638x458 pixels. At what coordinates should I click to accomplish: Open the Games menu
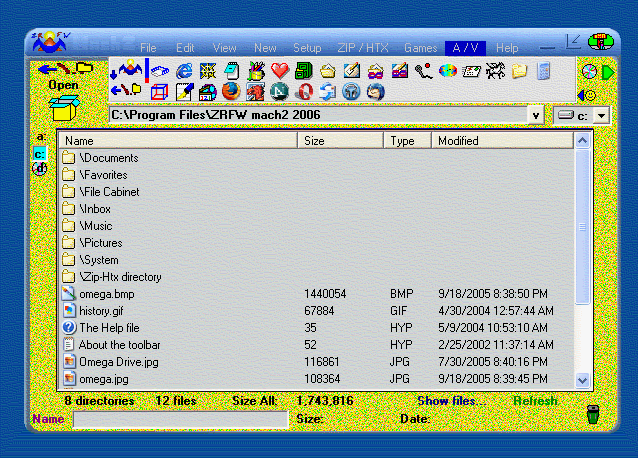pos(420,48)
